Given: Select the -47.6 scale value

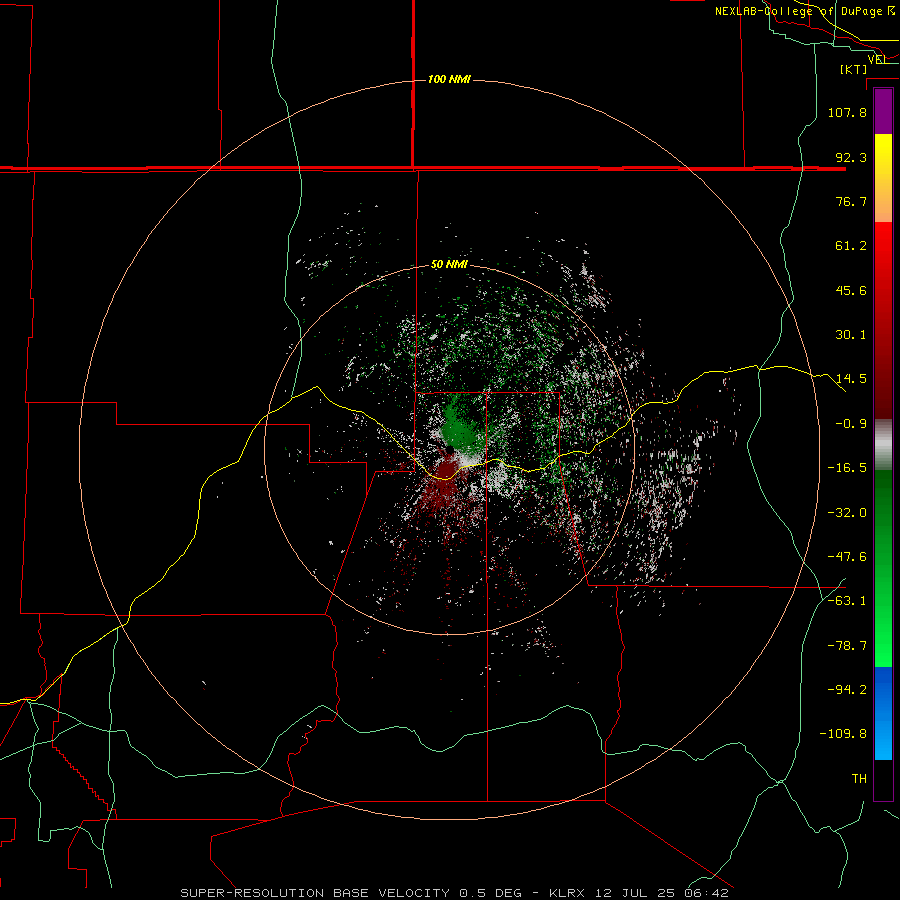Looking at the screenshot, I should coord(847,557).
